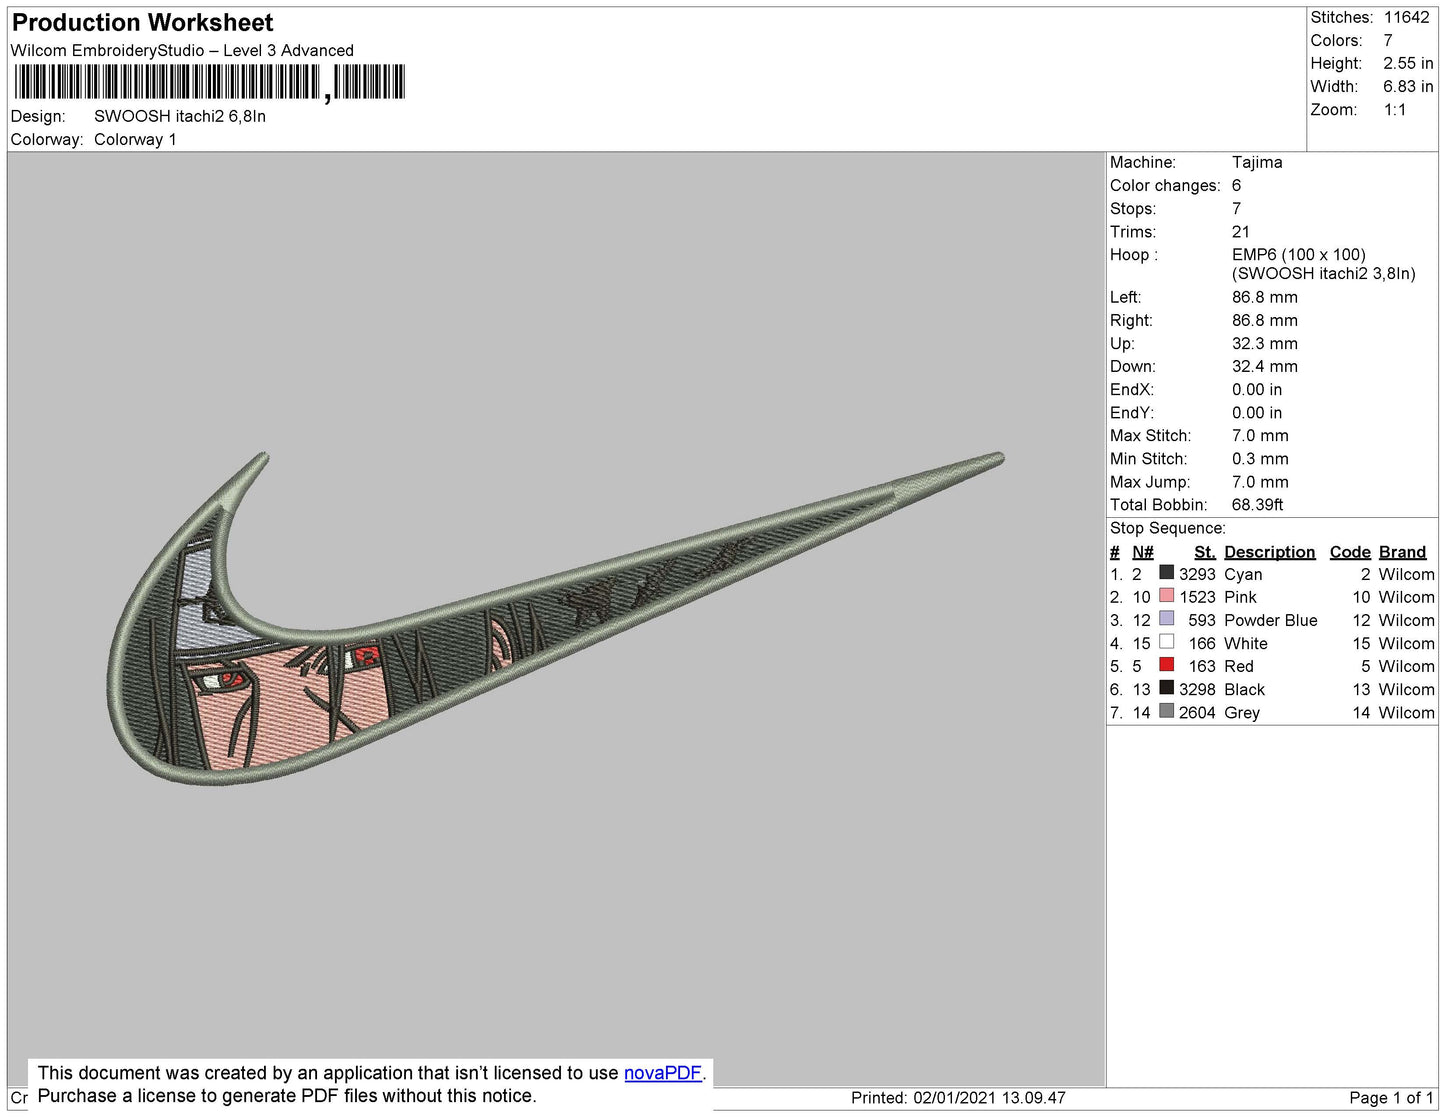Click the barcode under the worksheet title
Screen dimensions: 1445x1117
point(209,82)
